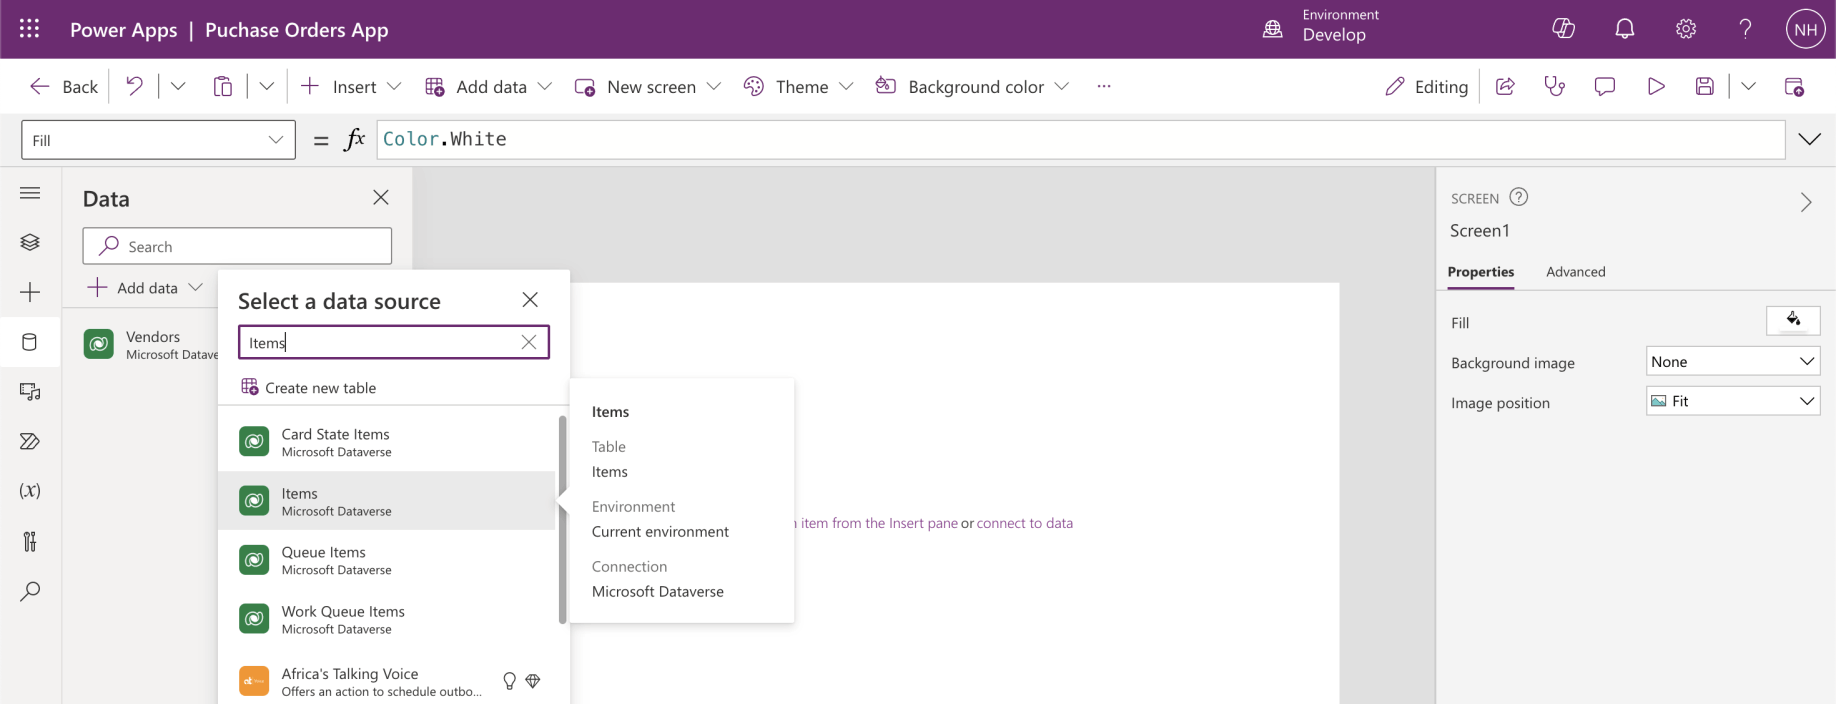The width and height of the screenshot is (1836, 704).
Task: Open the Data cylinder icon in left rail
Action: click(30, 342)
